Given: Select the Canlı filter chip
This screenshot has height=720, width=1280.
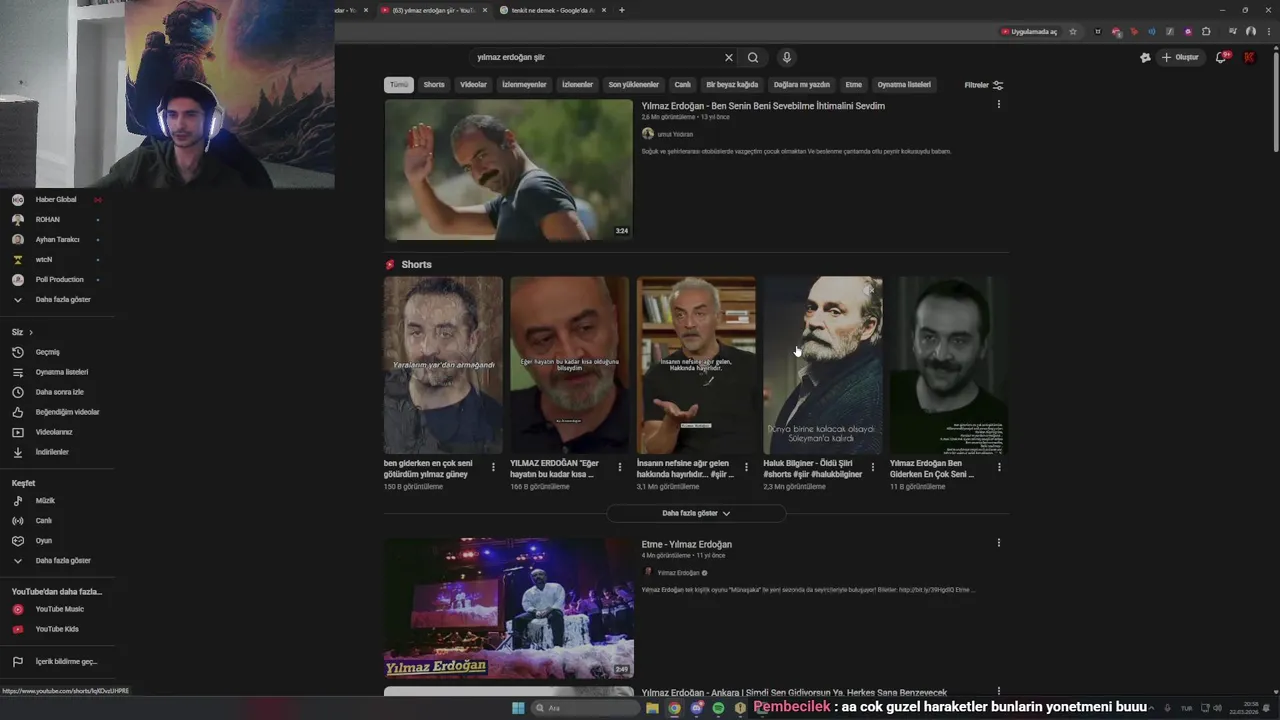Looking at the screenshot, I should 682,85.
